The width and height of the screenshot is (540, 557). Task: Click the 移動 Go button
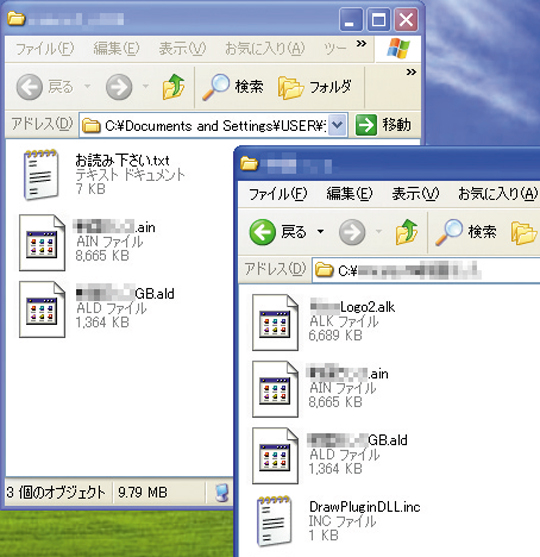click(383, 125)
